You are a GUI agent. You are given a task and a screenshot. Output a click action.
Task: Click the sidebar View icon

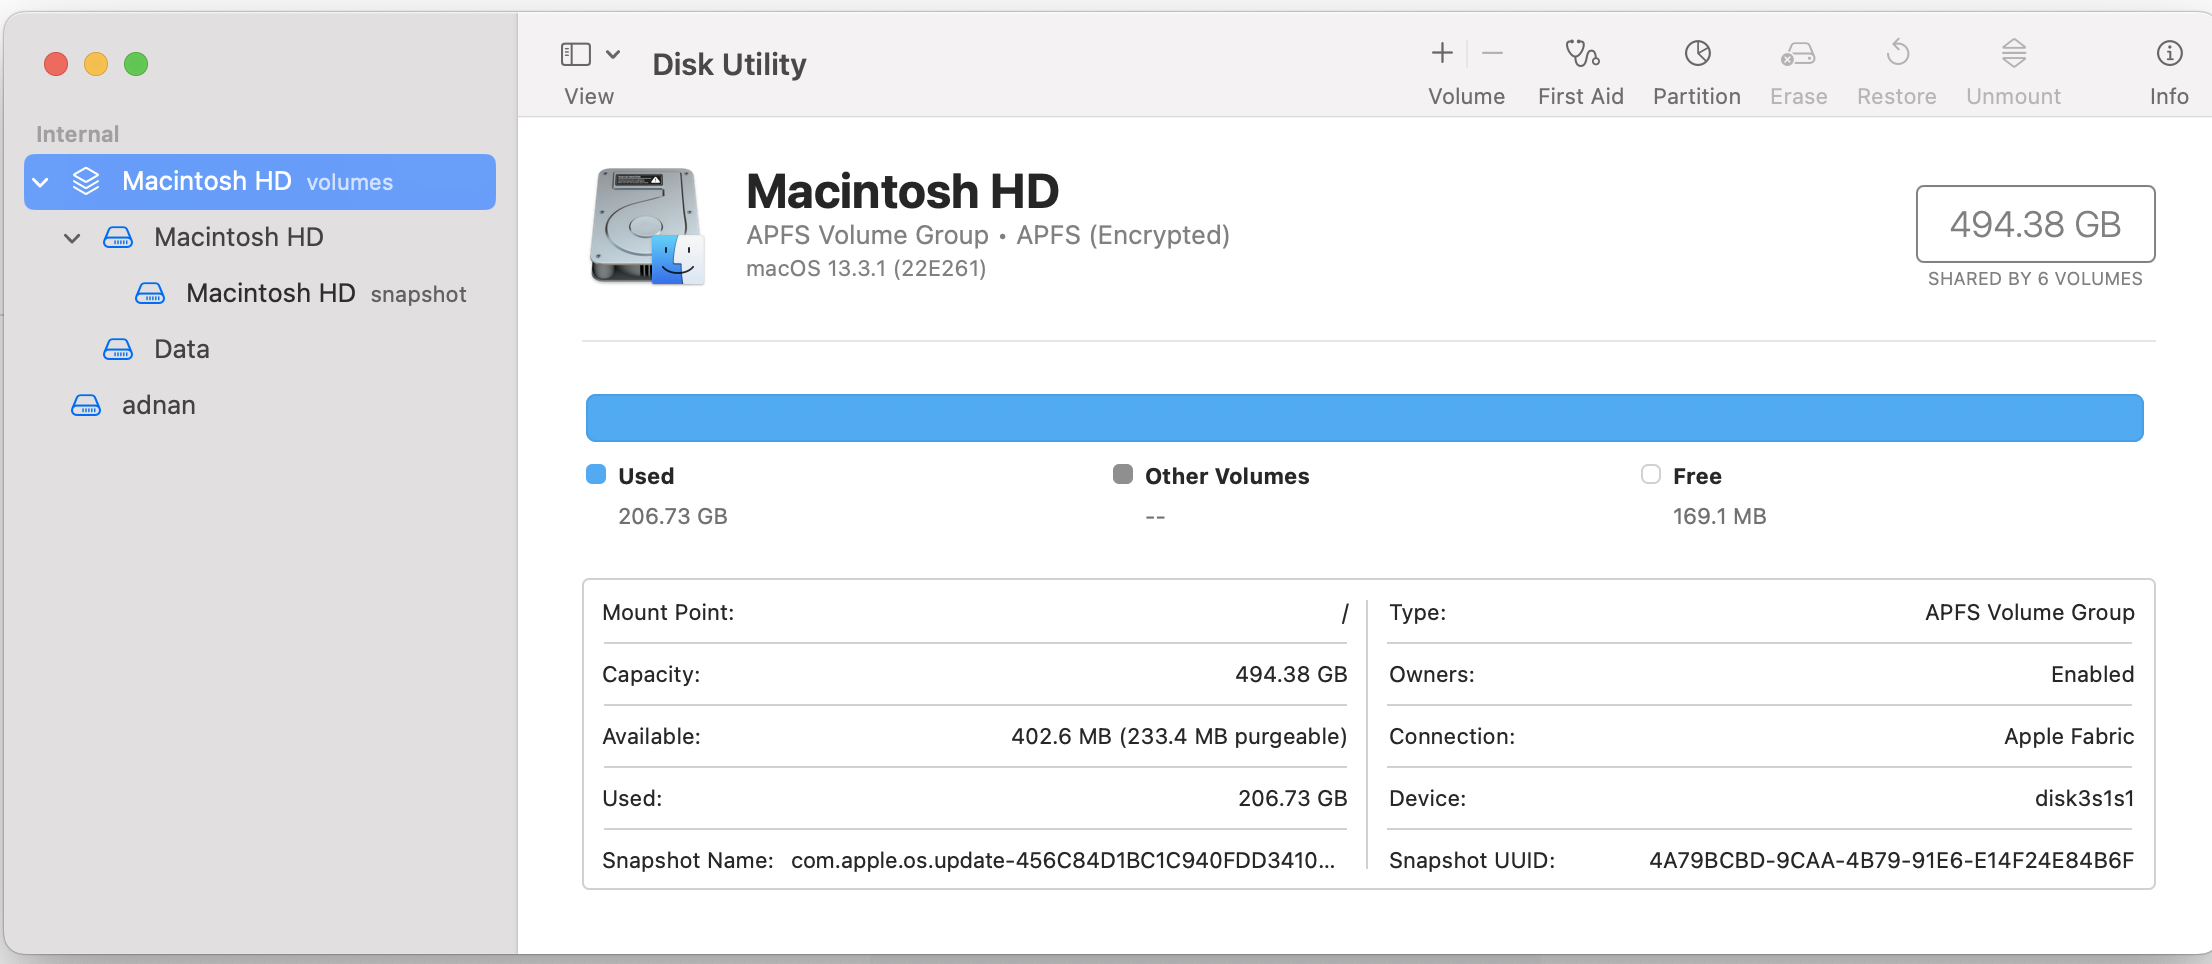click(x=576, y=53)
